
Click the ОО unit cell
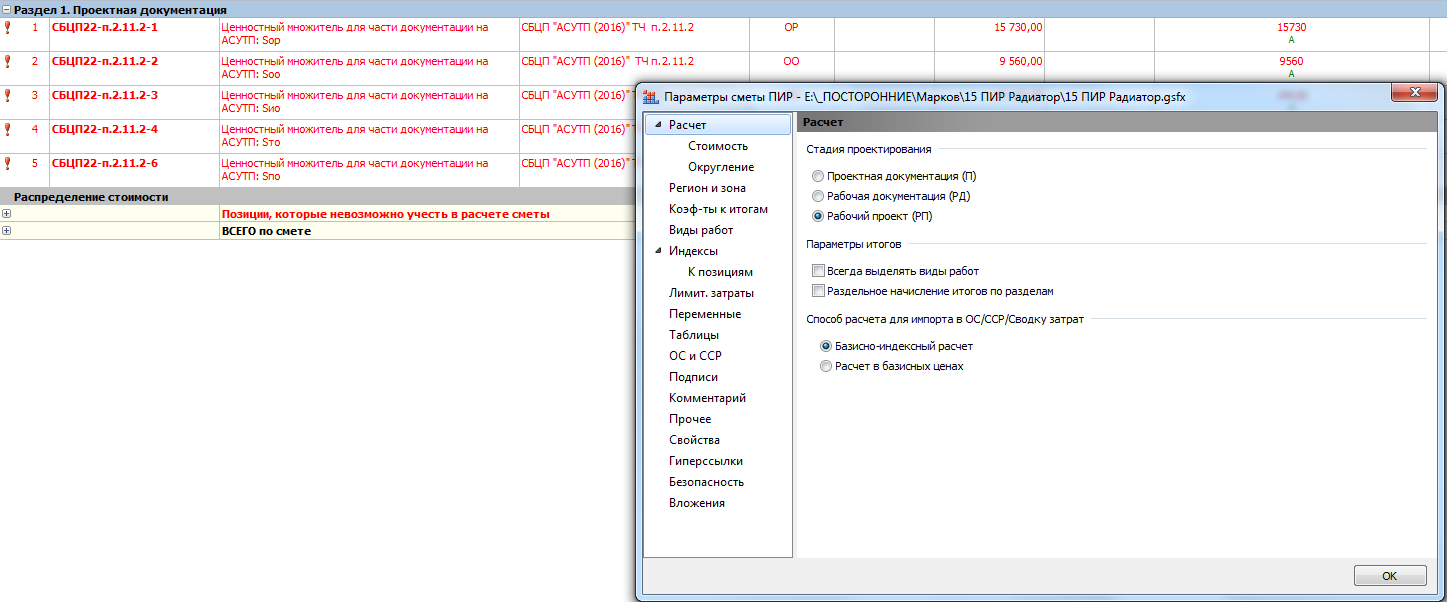(791, 69)
